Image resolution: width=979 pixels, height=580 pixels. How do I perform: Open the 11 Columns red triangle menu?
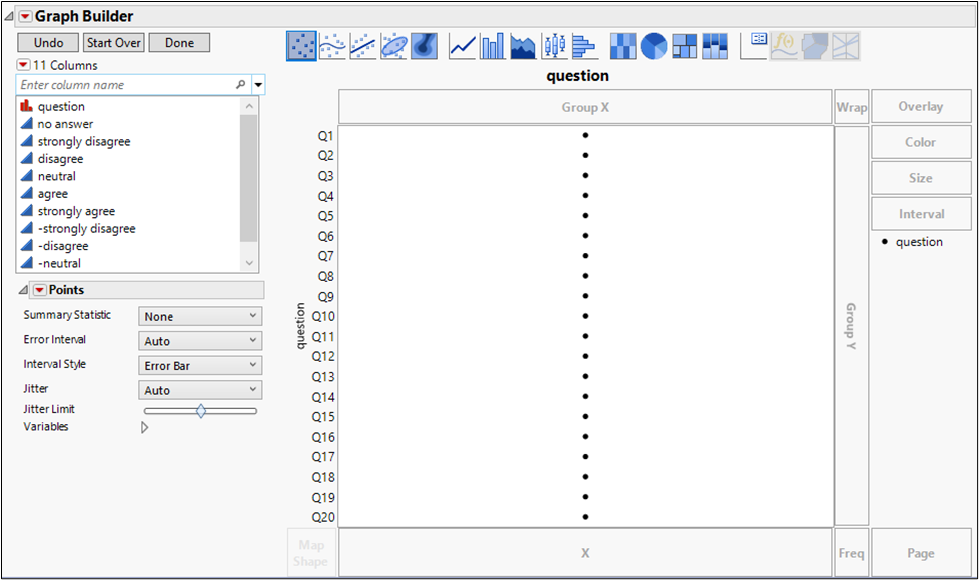(23, 65)
